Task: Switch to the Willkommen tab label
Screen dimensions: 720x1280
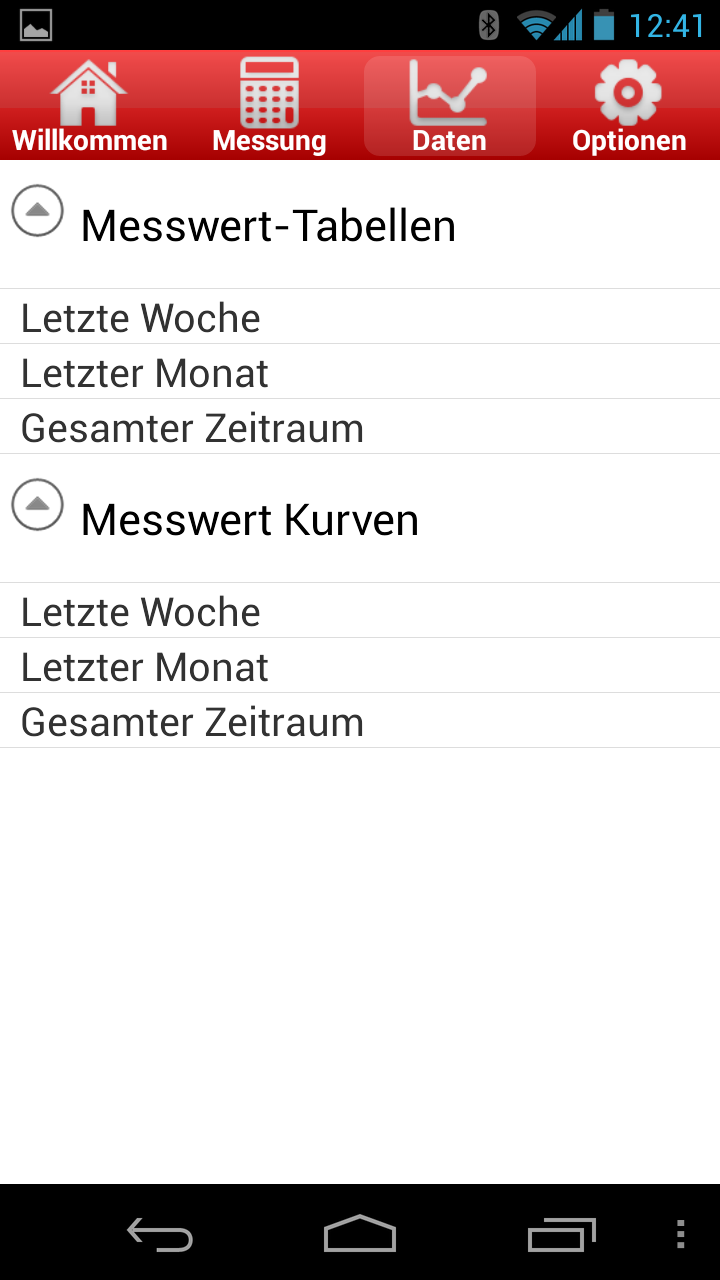Action: pos(90,141)
